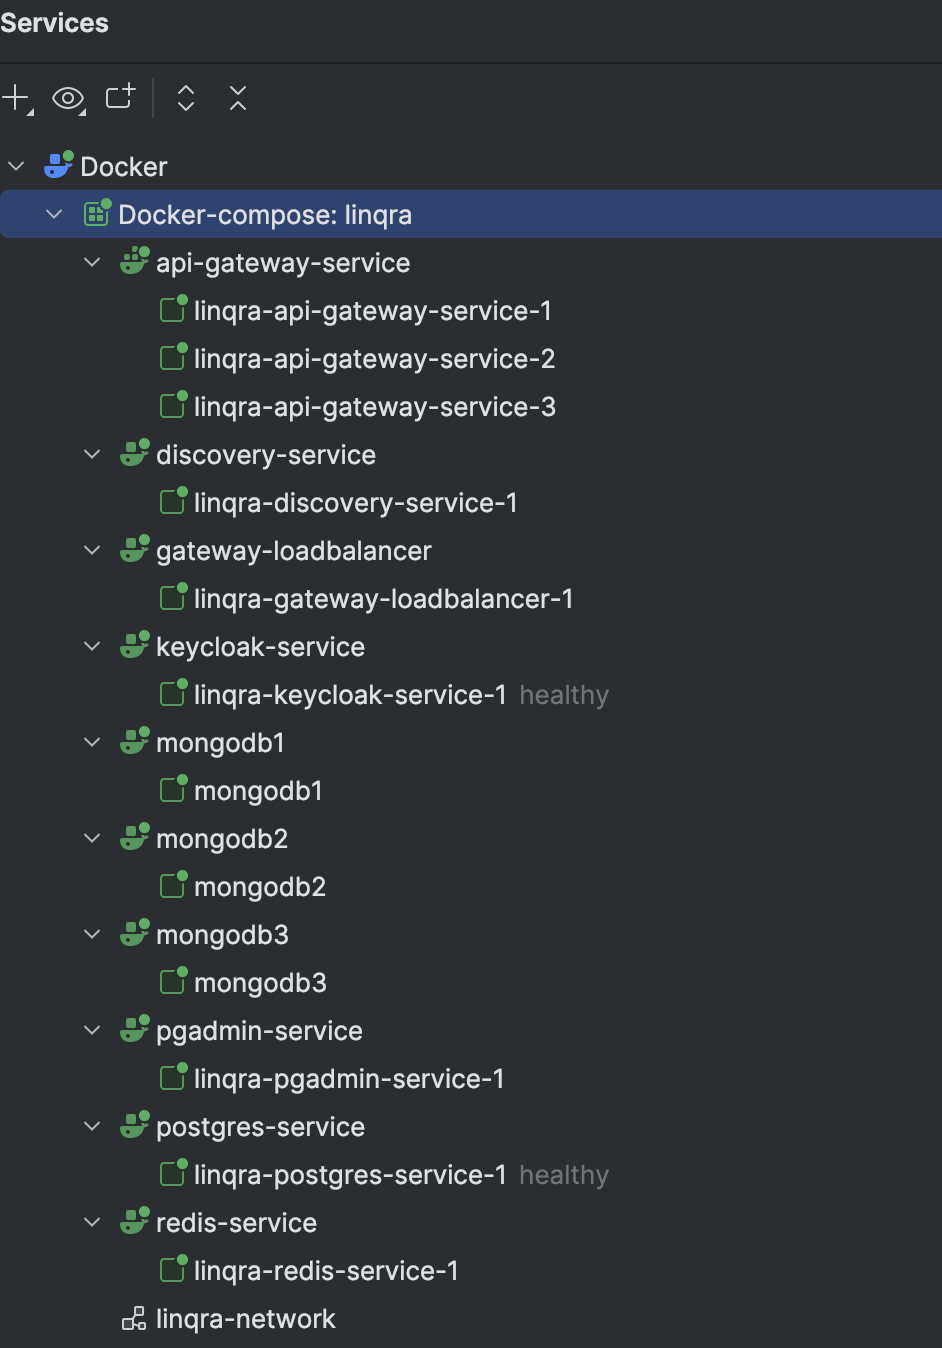The image size is (942, 1348).
Task: Collapse the gateway-loadbalancer group
Action: (92, 550)
